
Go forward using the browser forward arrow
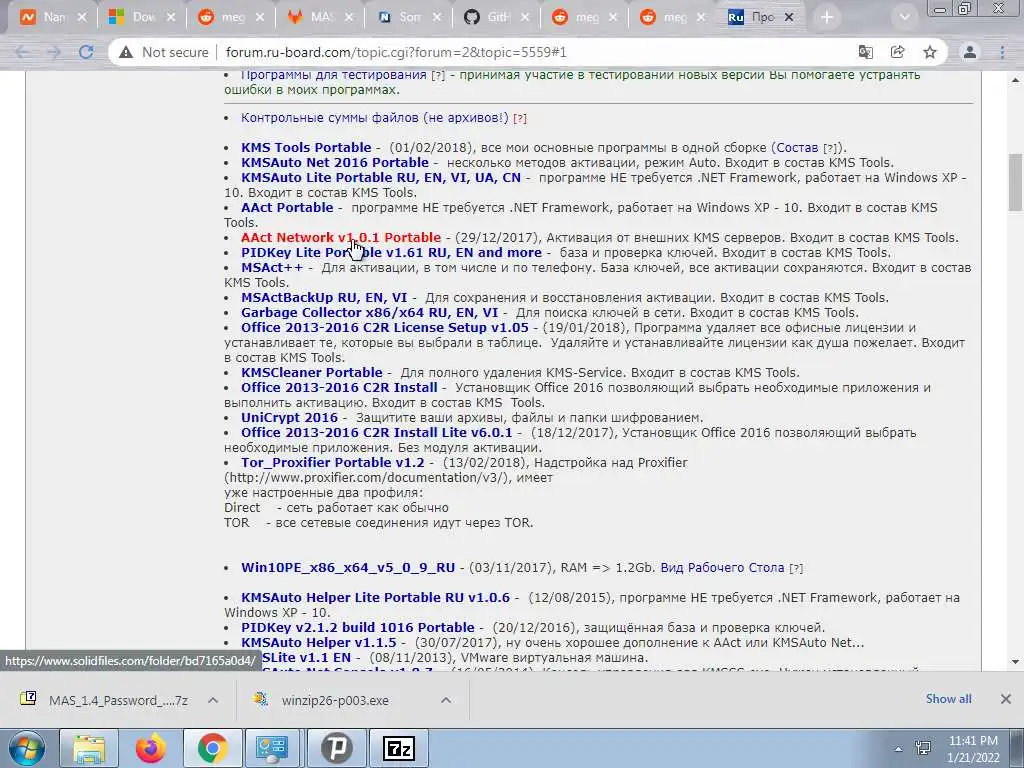[x=54, y=52]
